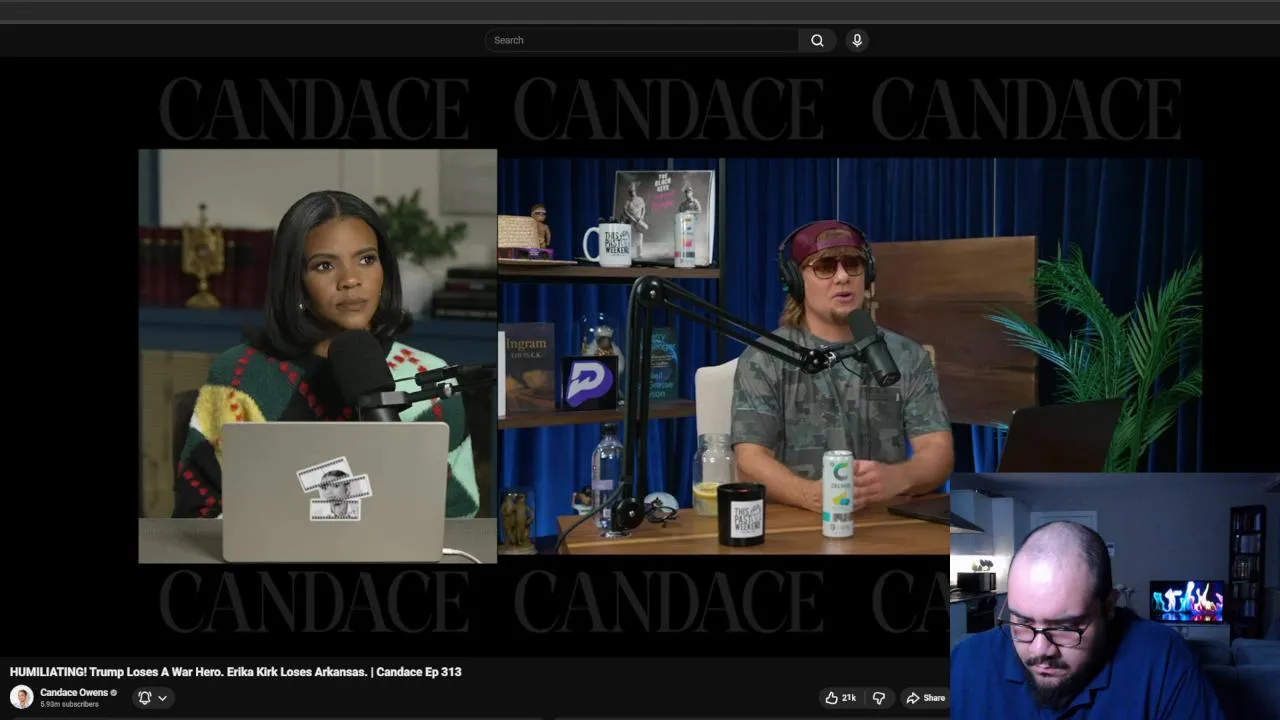
Task: Click the Share button
Action: 925,698
